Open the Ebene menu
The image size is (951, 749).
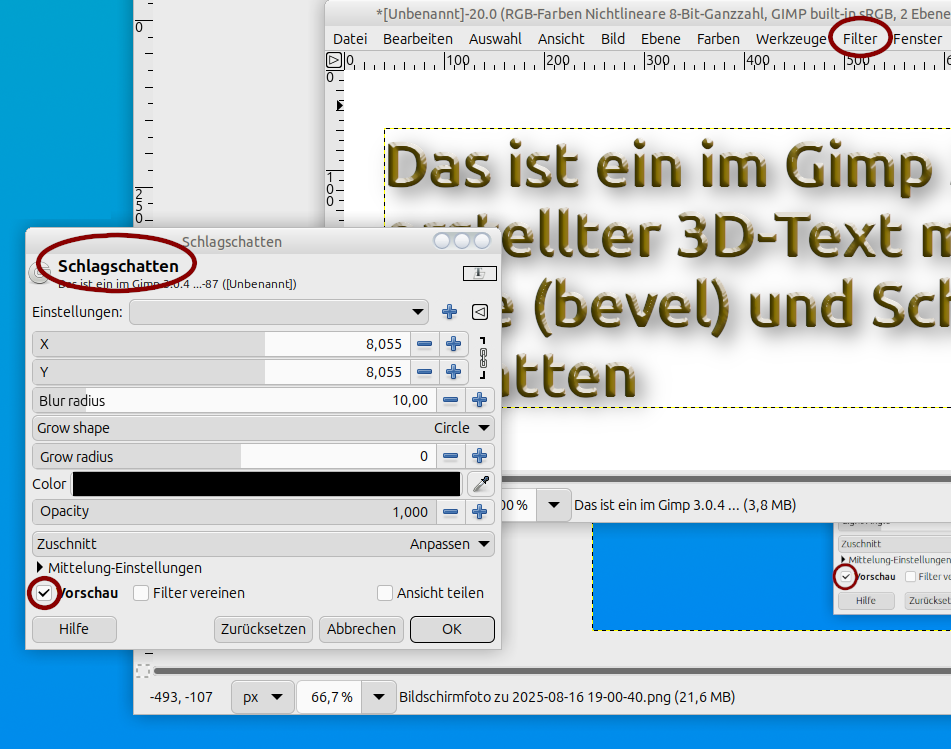(660, 39)
